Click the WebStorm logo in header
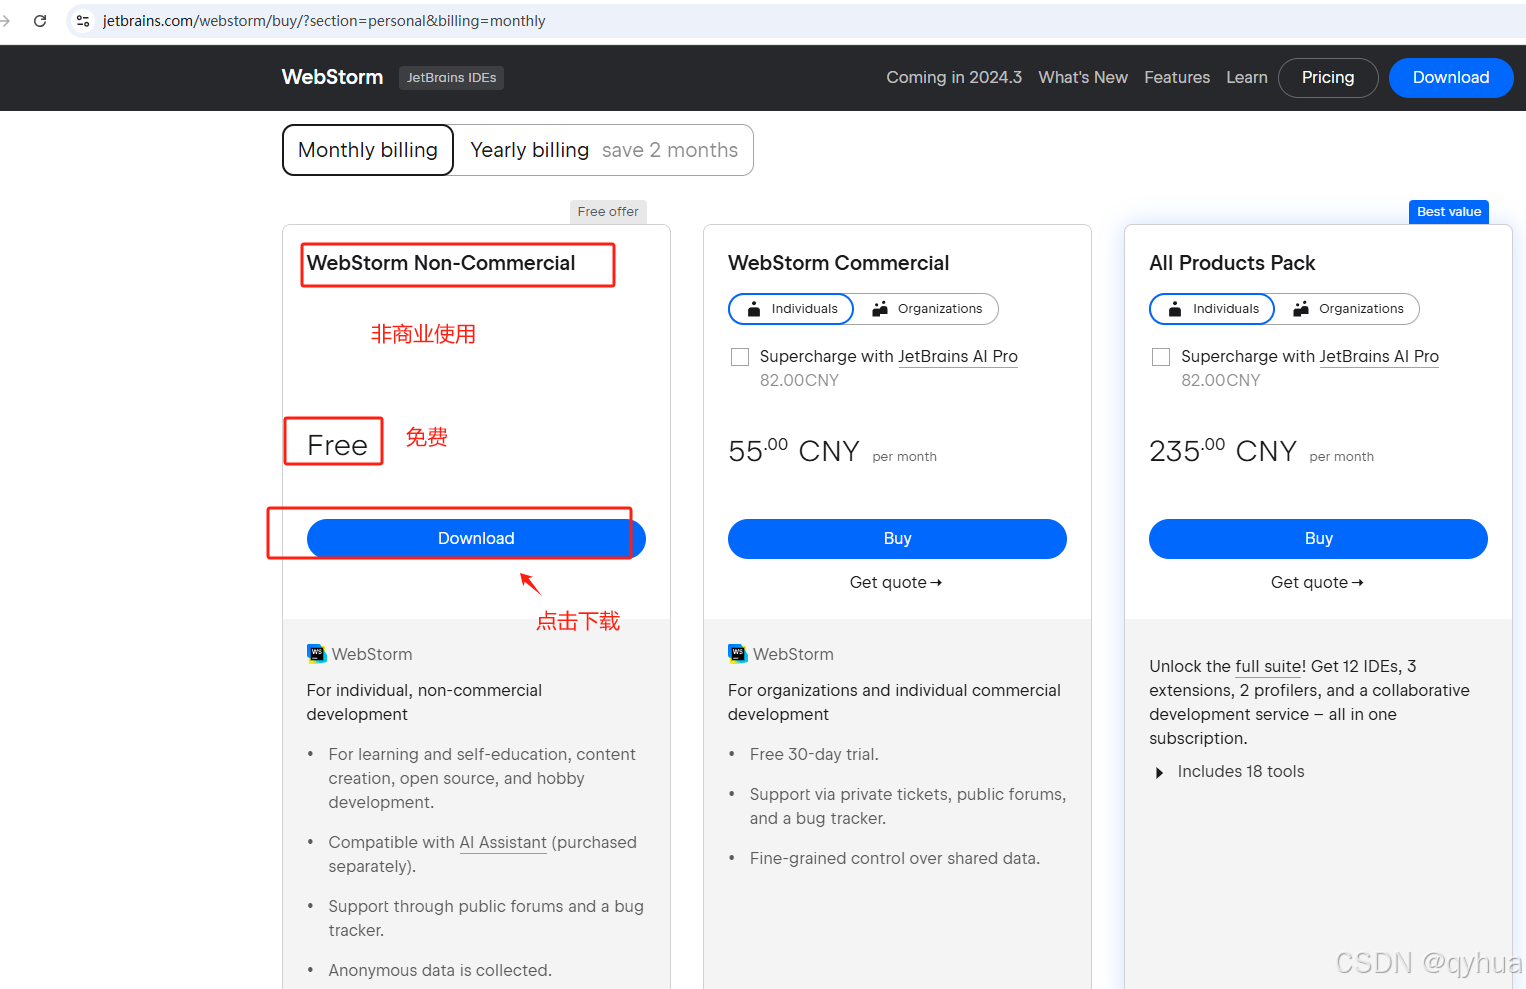 [332, 77]
